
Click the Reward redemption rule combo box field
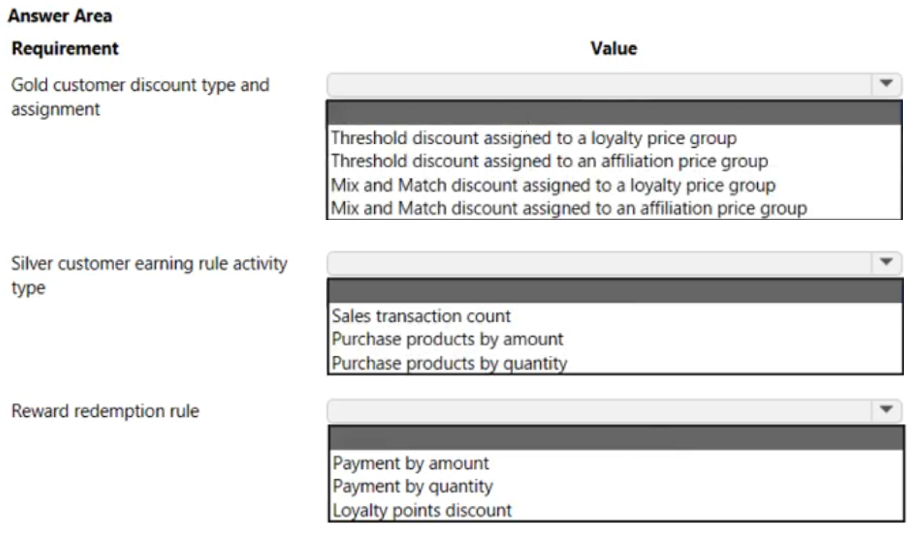point(614,410)
